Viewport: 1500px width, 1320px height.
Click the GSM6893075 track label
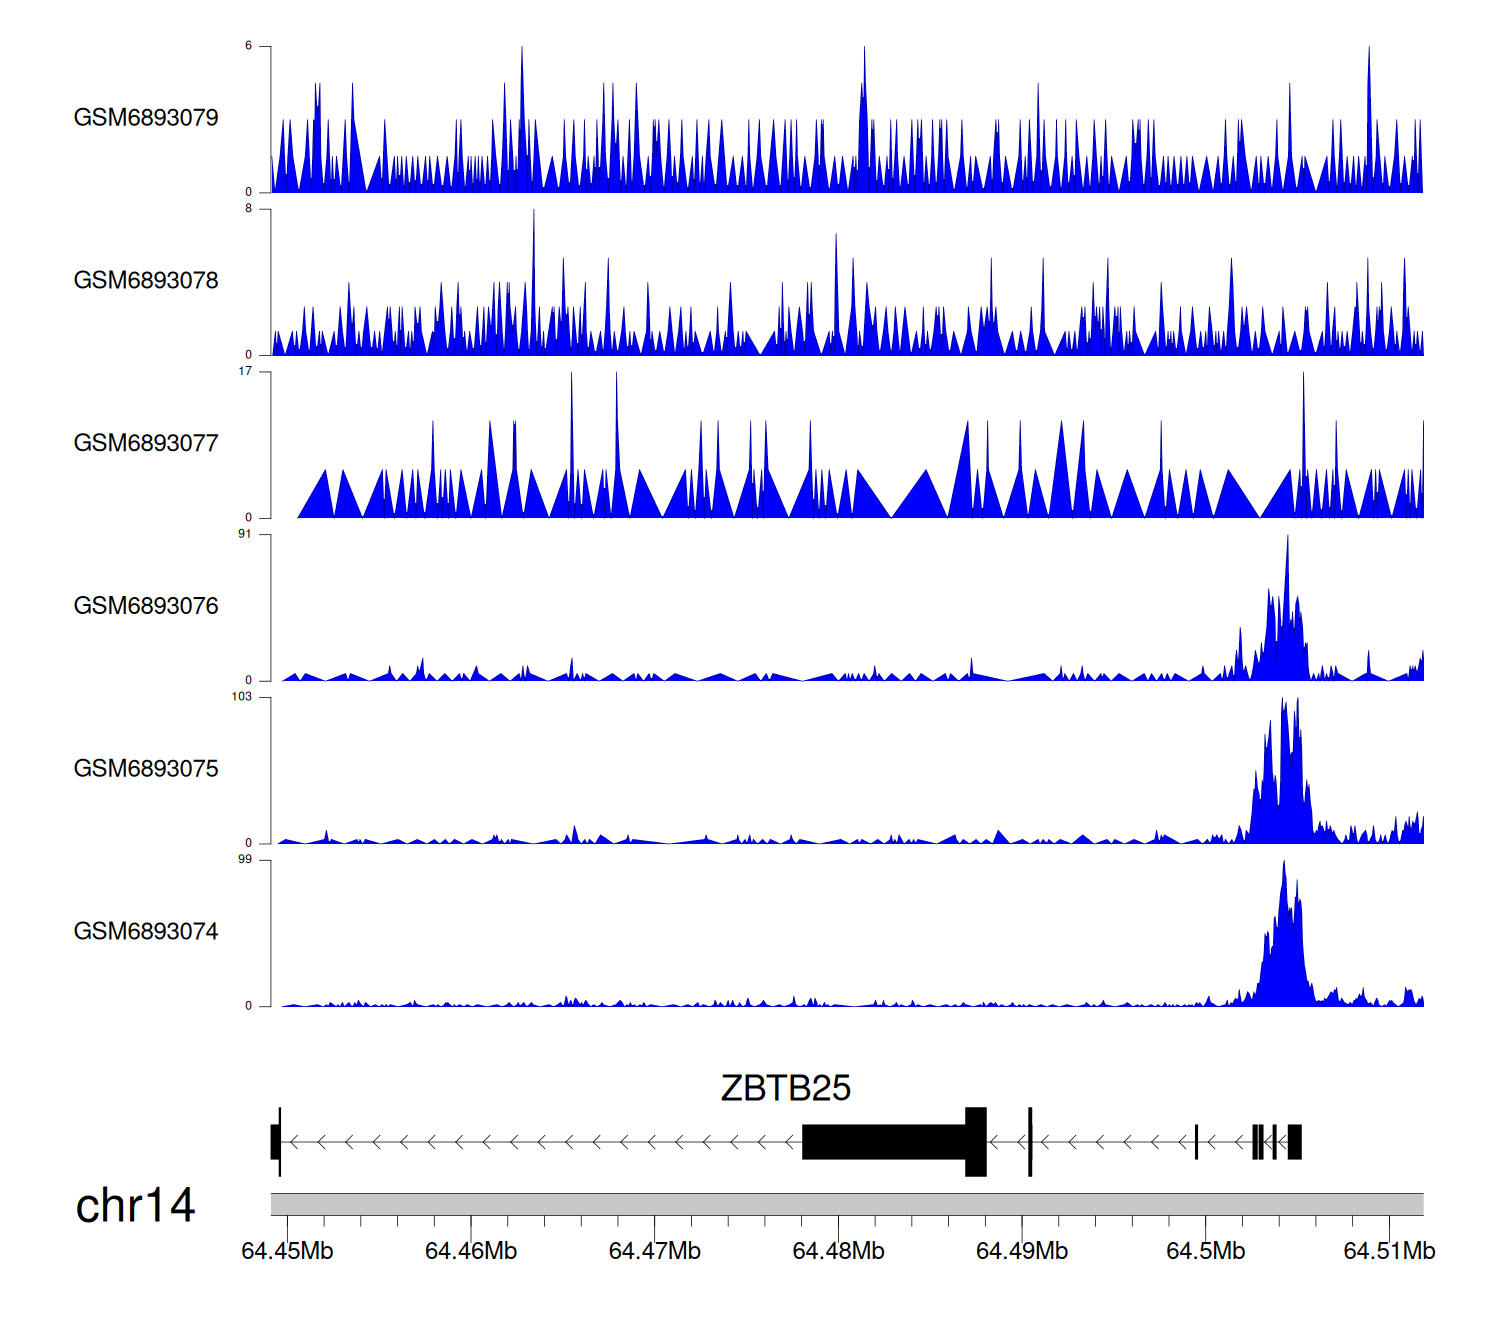146,769
